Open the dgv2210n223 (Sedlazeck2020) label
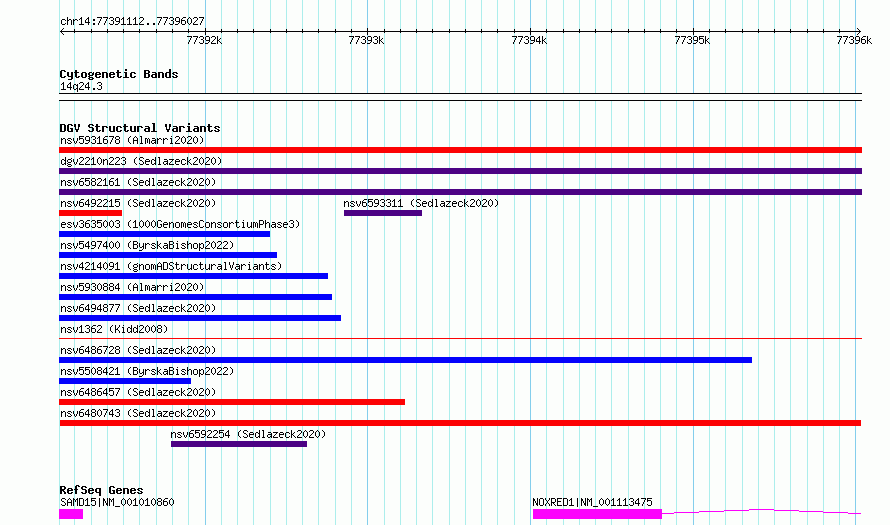Image resolution: width=890 pixels, height=525 pixels. point(141,161)
